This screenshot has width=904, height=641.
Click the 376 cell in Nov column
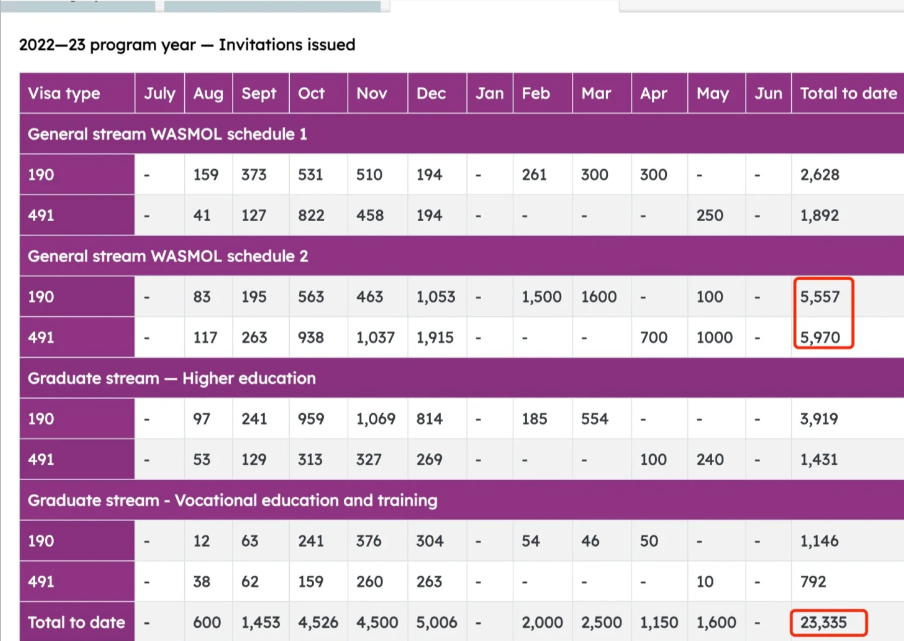(x=378, y=541)
